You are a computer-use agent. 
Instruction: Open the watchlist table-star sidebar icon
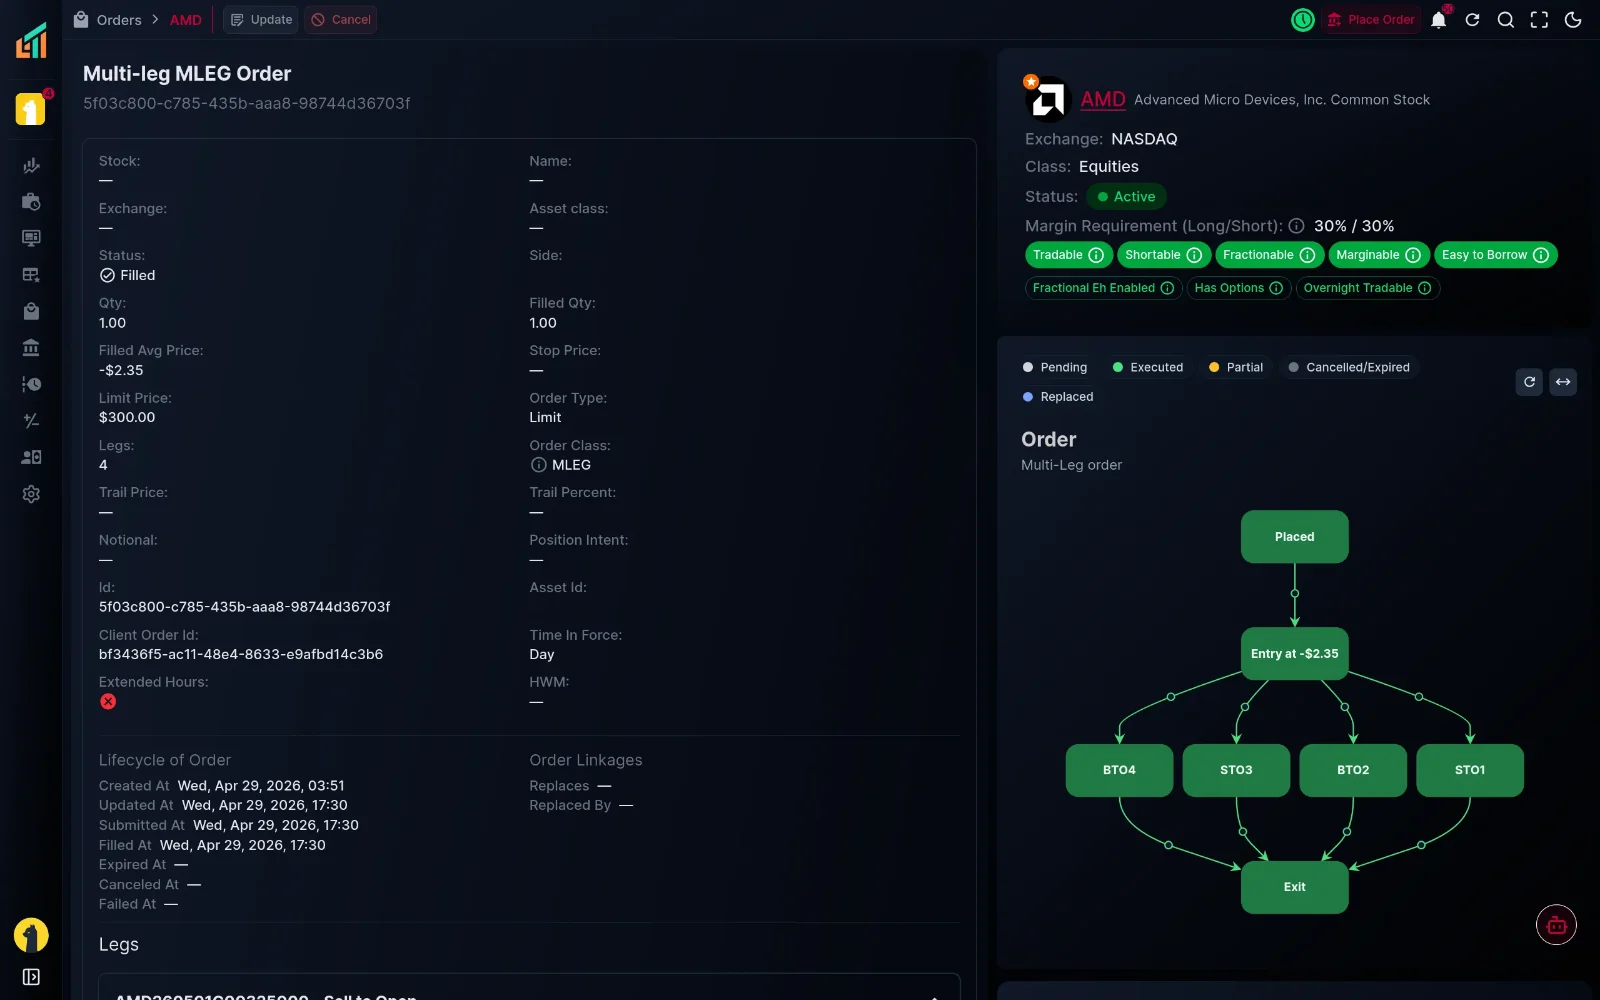pos(31,275)
